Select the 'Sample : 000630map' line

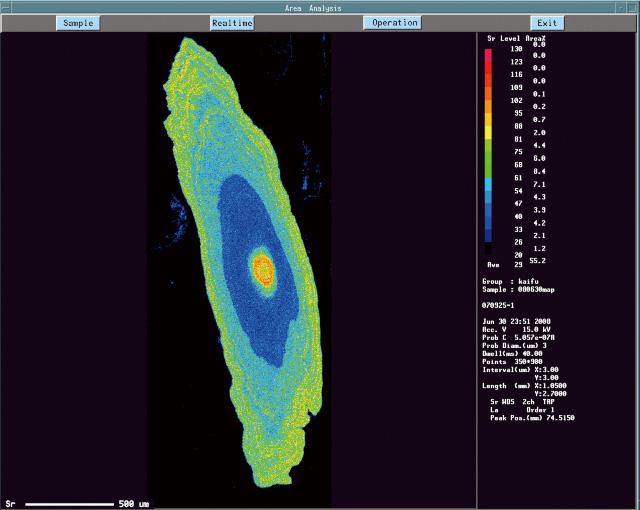(518, 290)
